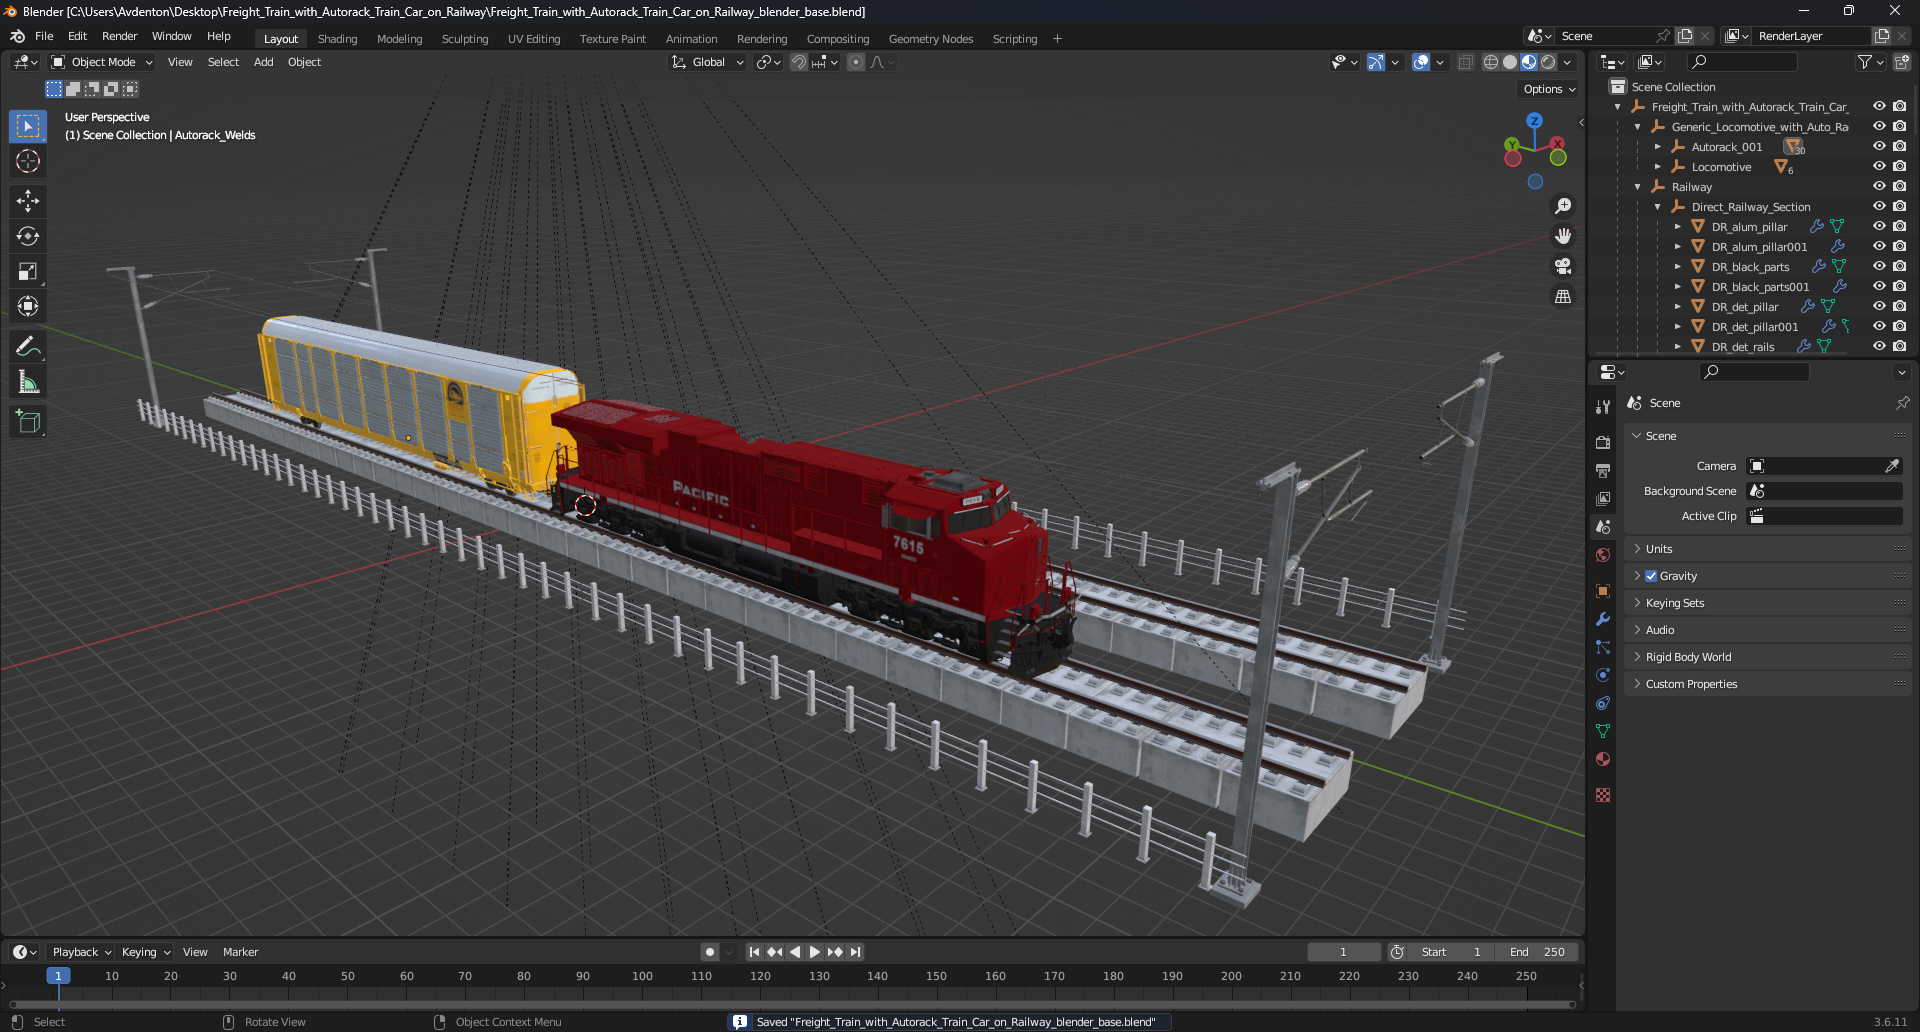Click the viewport pan hand icon

point(1562,236)
